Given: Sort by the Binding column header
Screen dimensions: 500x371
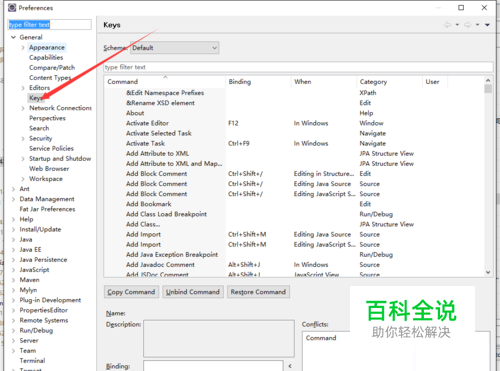Looking at the screenshot, I should pyautogui.click(x=258, y=82).
